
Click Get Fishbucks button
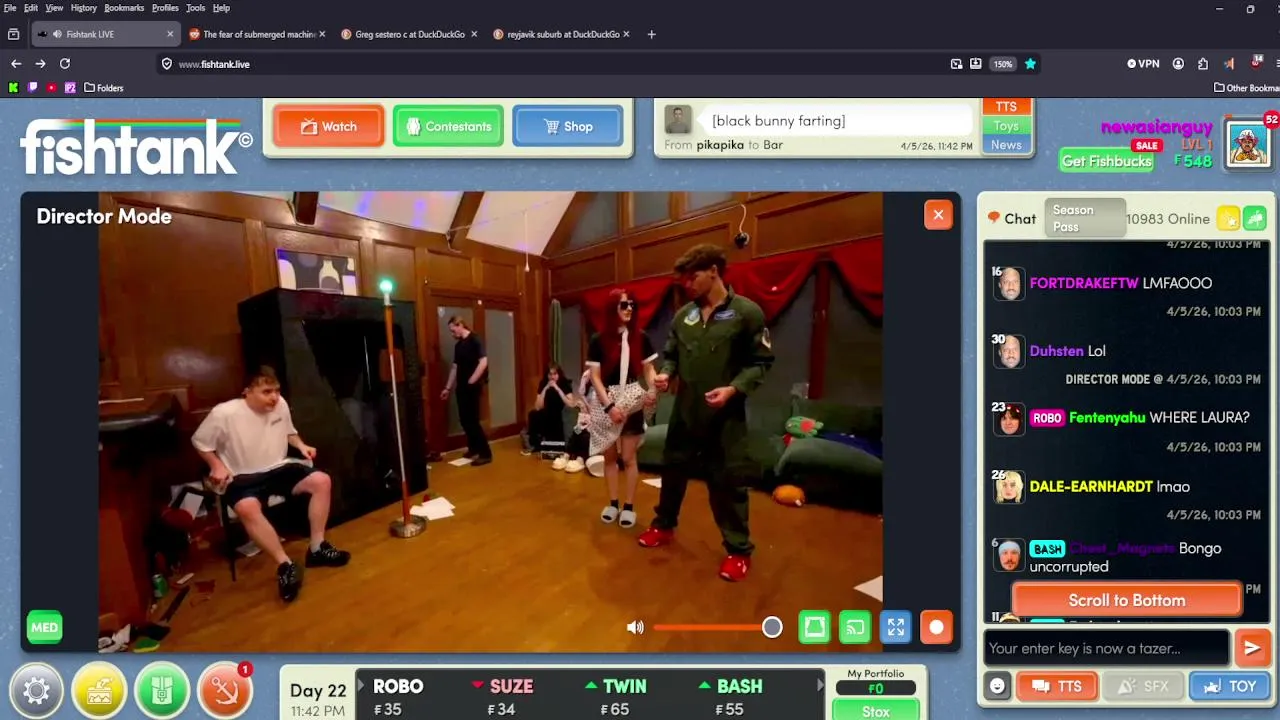[1107, 161]
